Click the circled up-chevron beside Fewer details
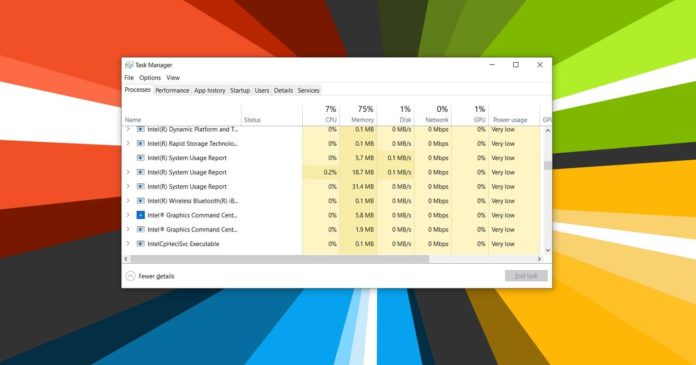Viewport: 696px width, 365px height. tap(130, 276)
